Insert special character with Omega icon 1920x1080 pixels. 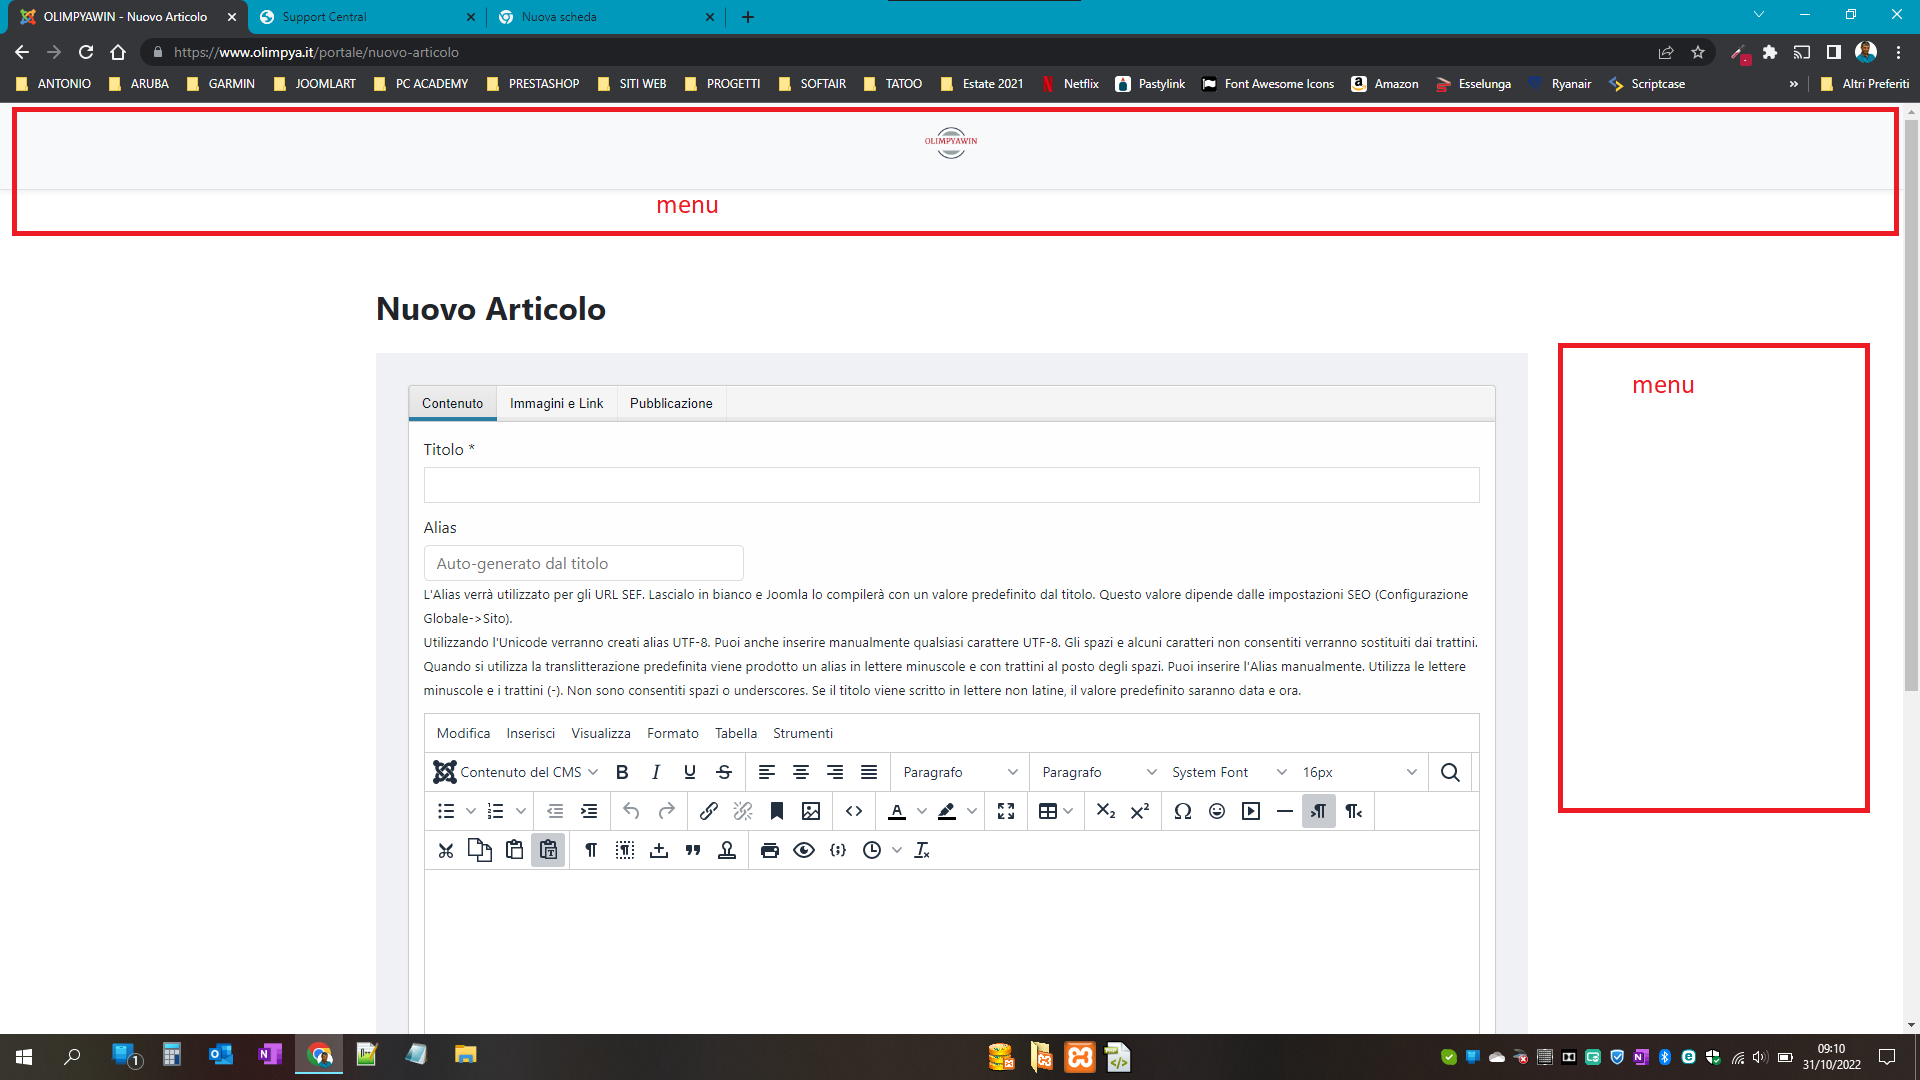pyautogui.click(x=1183, y=811)
